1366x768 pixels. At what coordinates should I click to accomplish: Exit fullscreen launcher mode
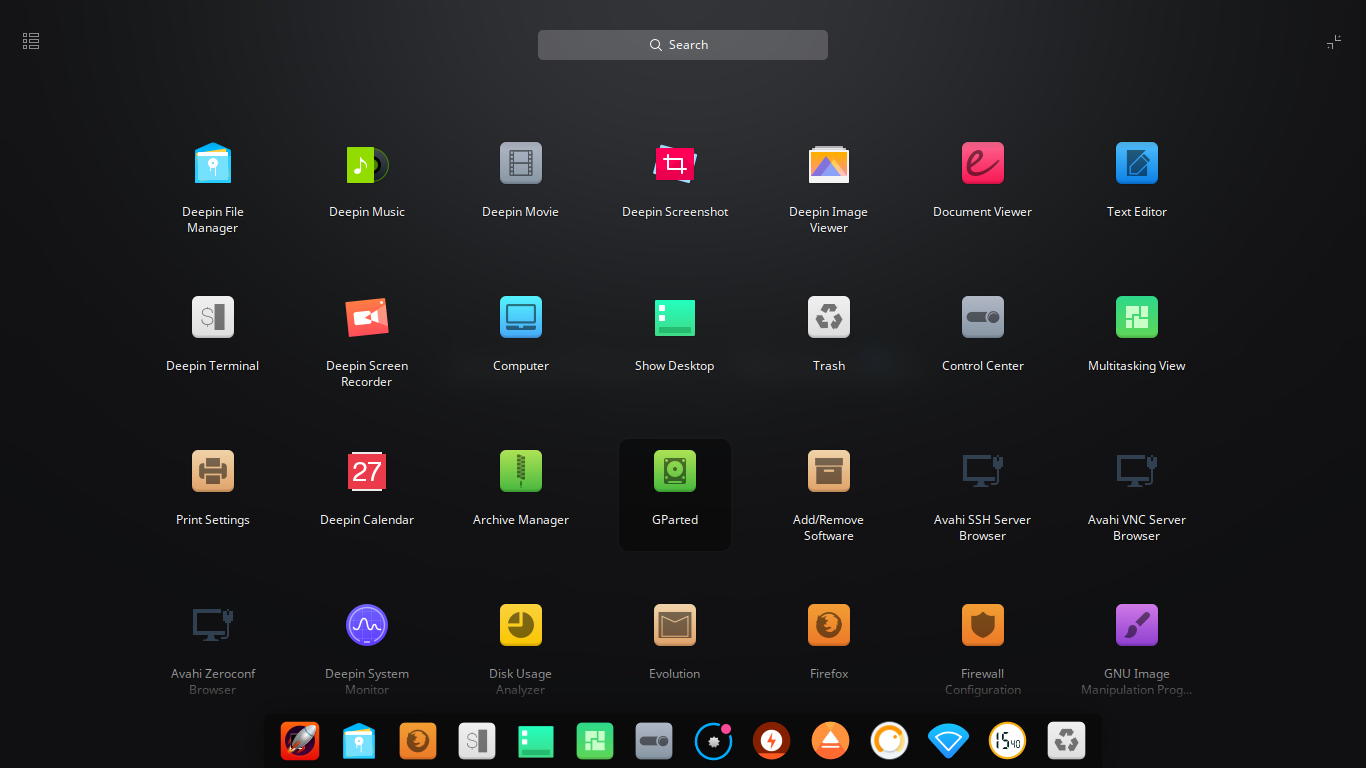pyautogui.click(x=1334, y=41)
